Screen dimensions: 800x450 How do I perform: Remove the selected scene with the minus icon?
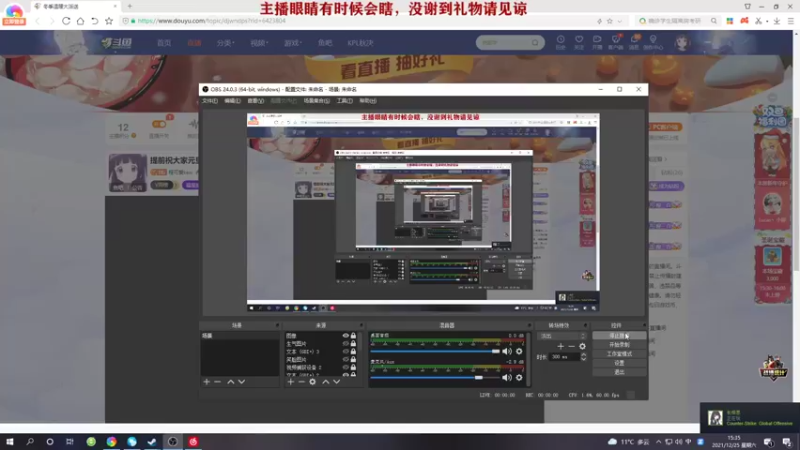pos(217,382)
